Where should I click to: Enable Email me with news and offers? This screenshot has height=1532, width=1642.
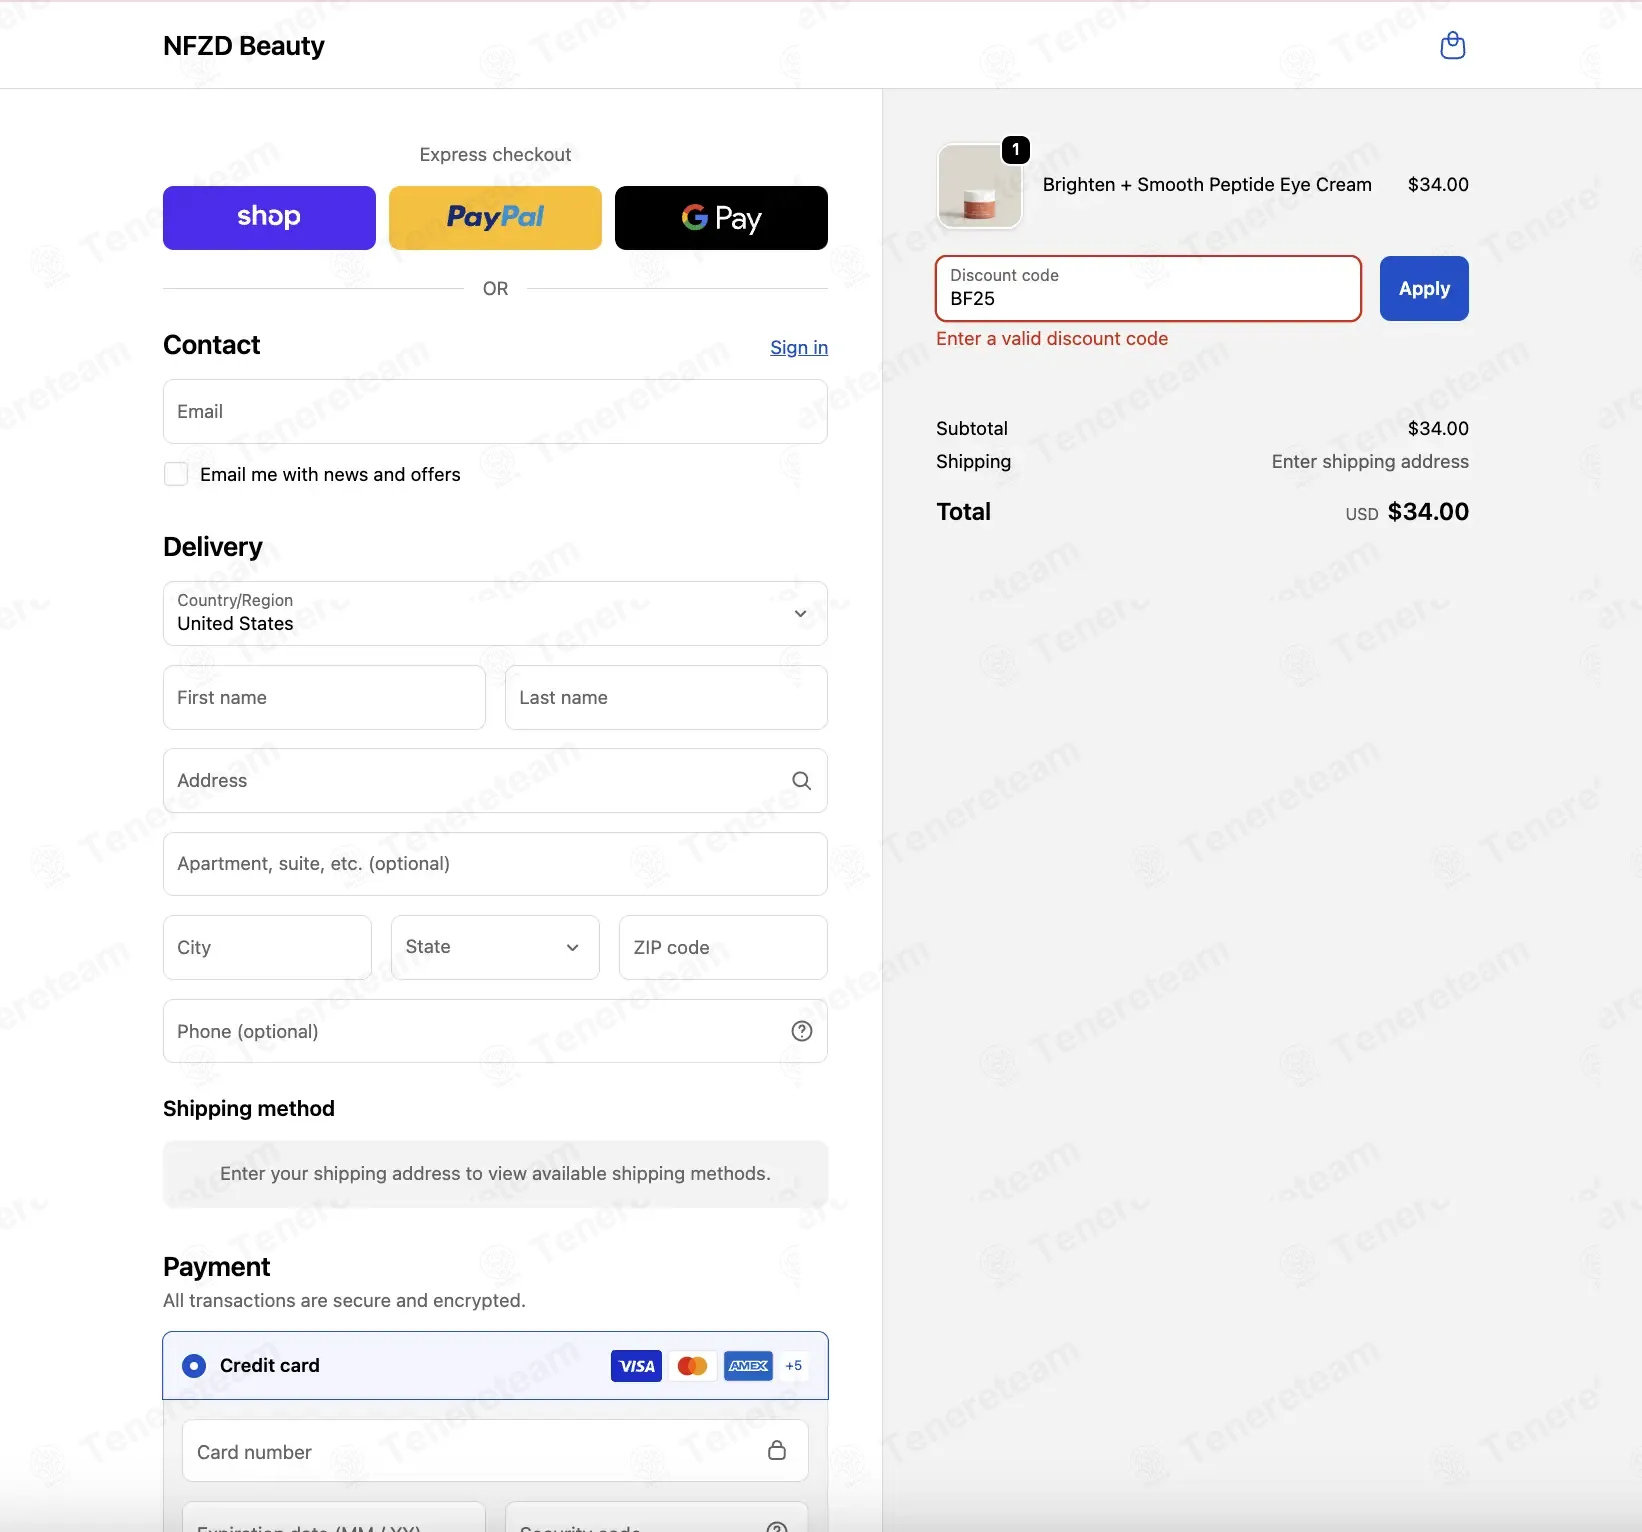176,474
